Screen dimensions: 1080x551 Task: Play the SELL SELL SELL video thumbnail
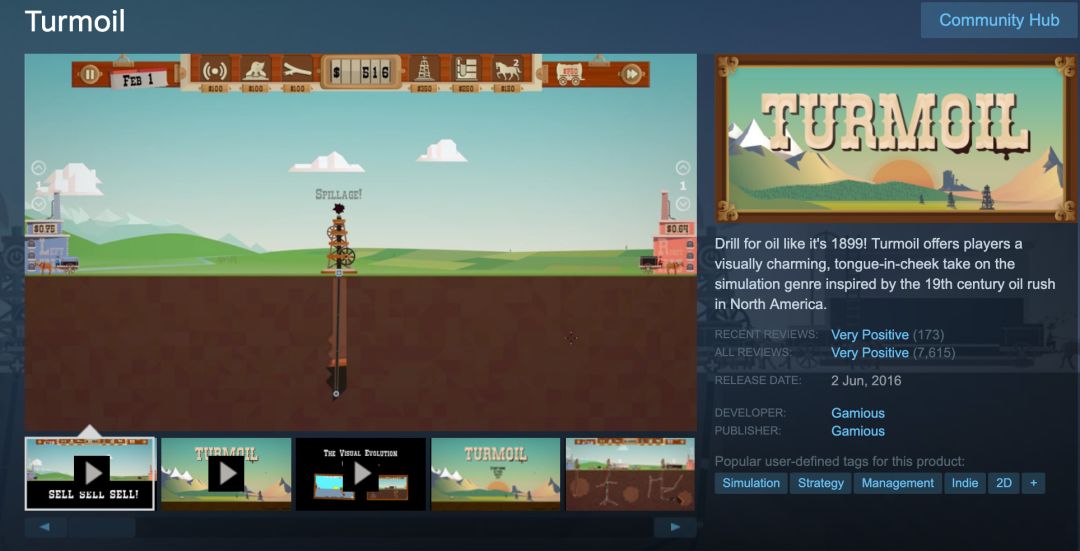click(x=90, y=474)
